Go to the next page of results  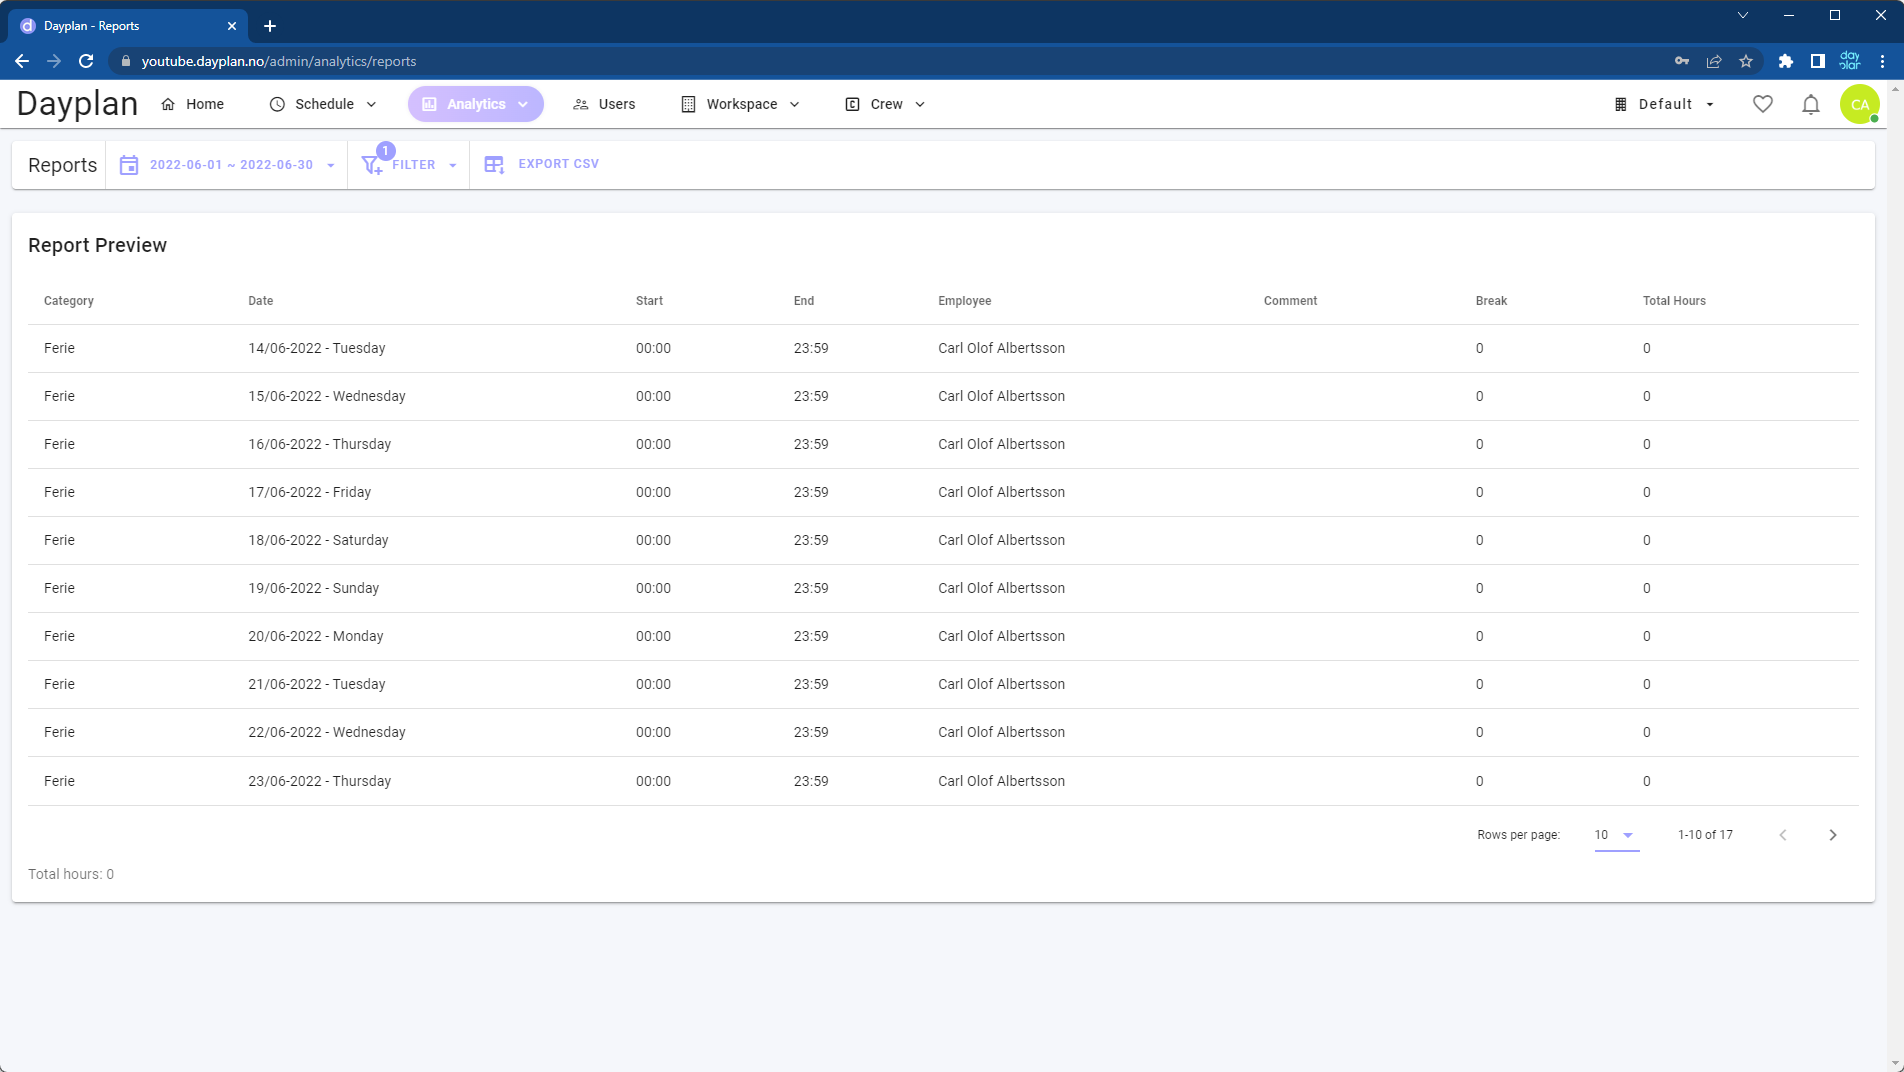1833,835
